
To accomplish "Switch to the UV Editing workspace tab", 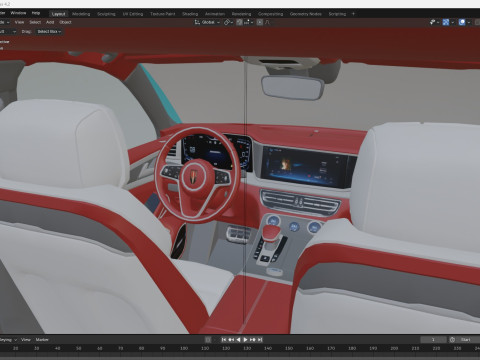I will click(133, 14).
